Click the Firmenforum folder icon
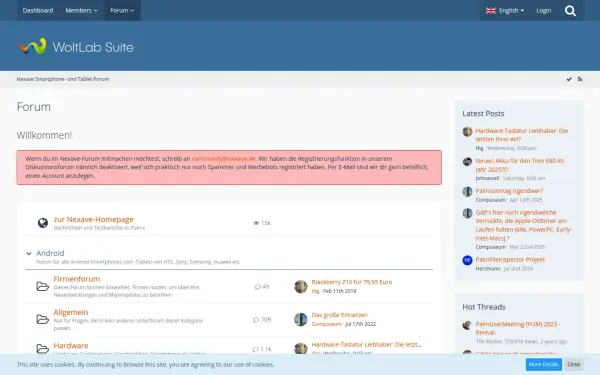 click(x=42, y=286)
